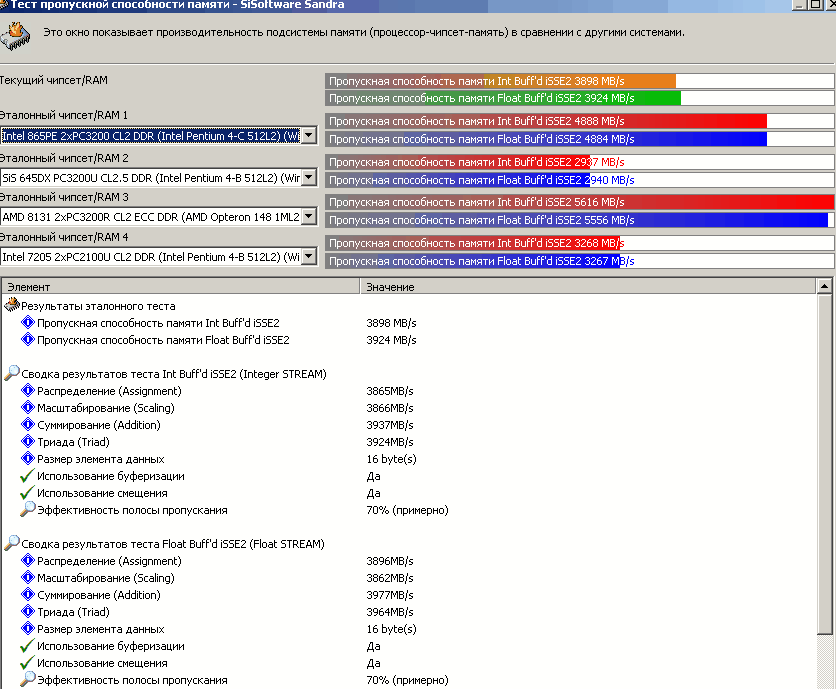Click the 'Значение' column header
Screen dimensions: 836x689
coord(588,286)
